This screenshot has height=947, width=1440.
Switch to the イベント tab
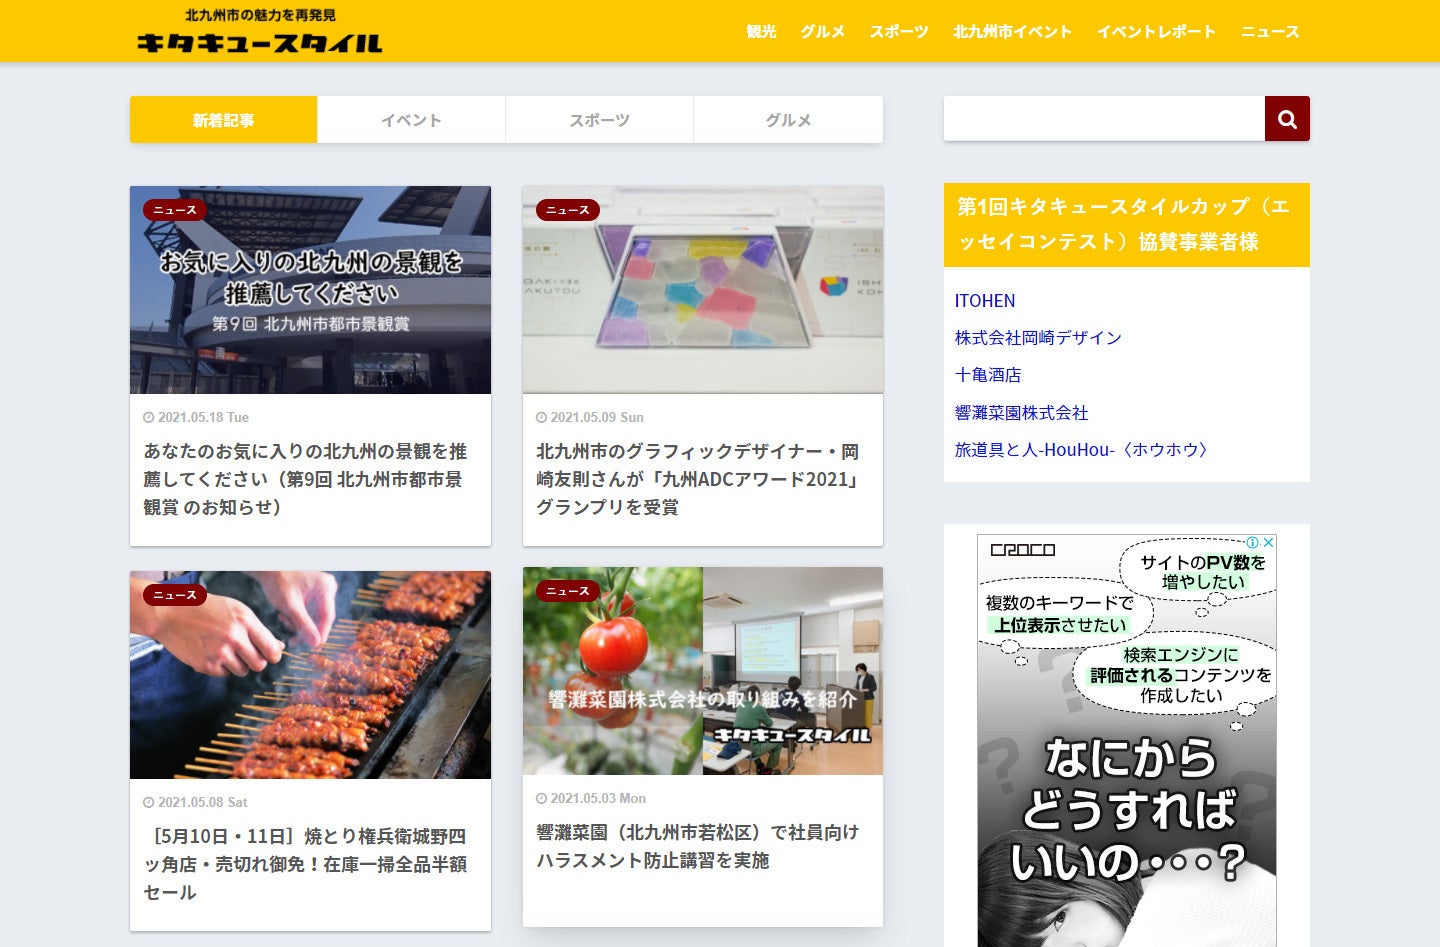point(411,120)
